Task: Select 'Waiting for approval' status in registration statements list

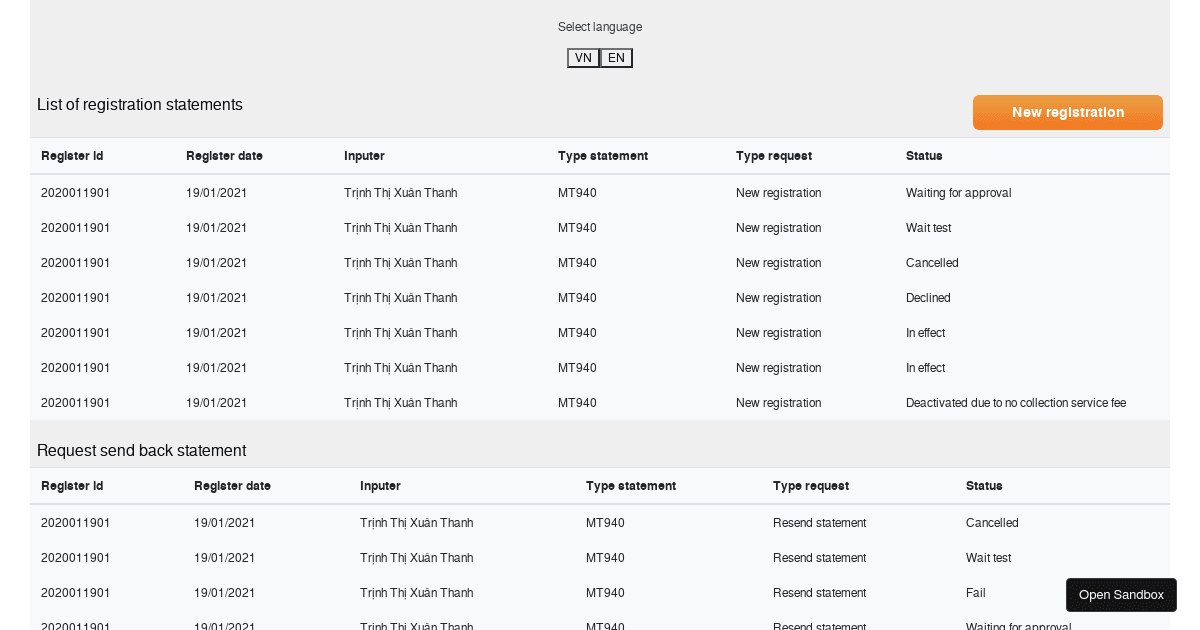Action: 959,193
